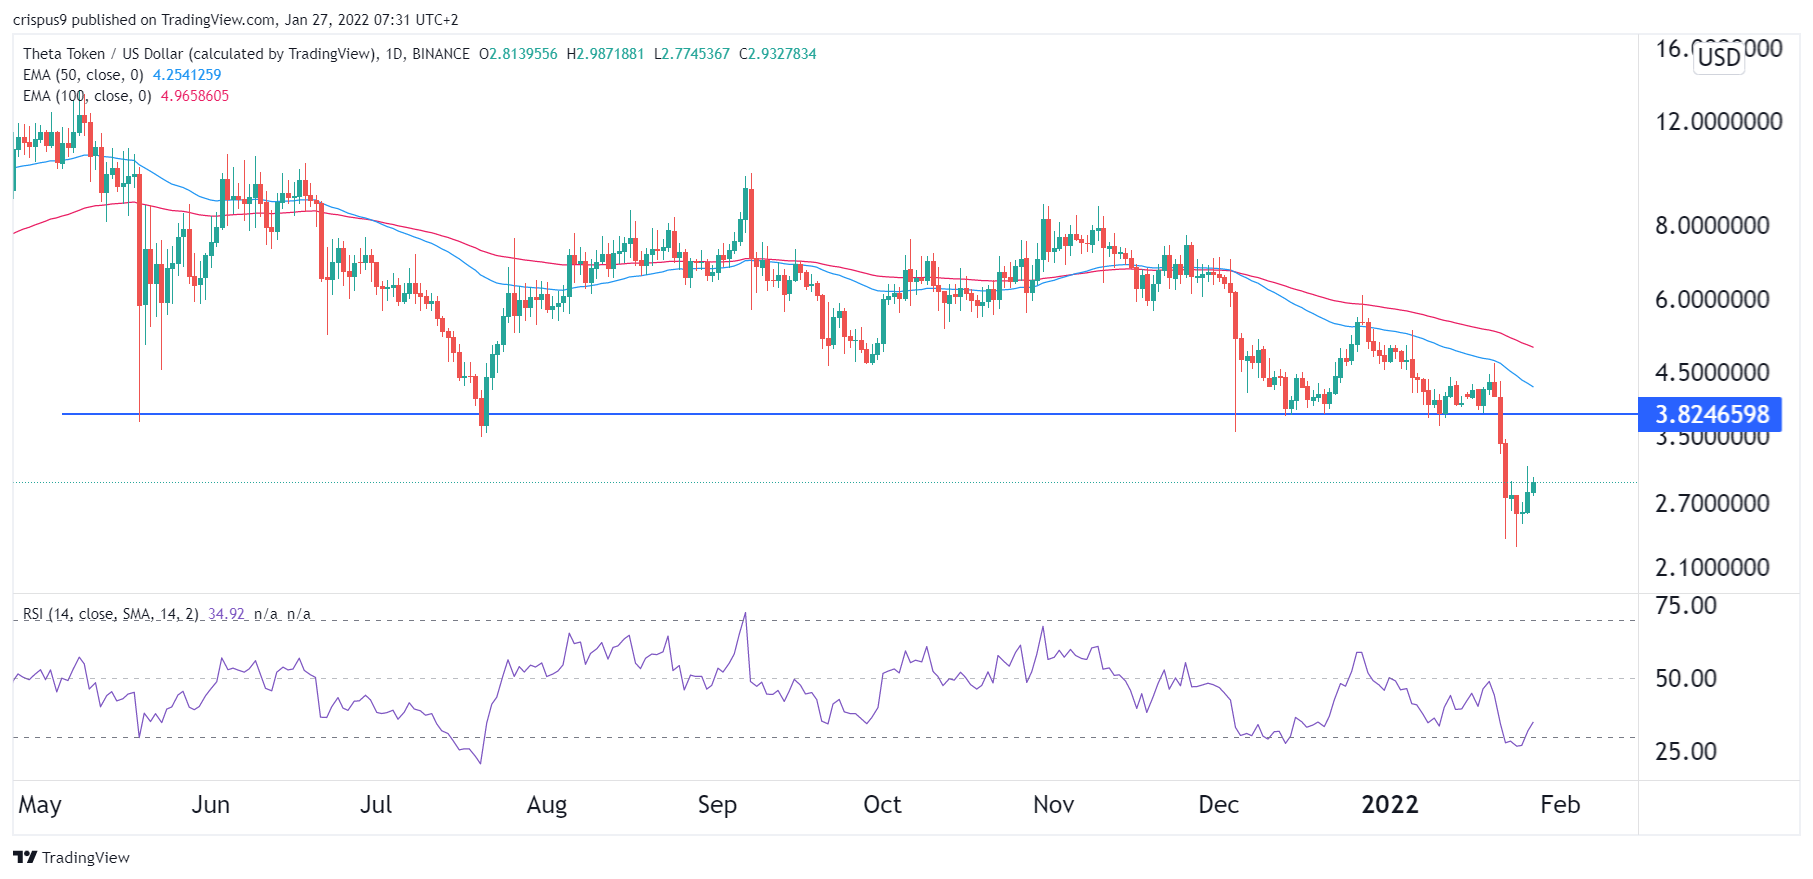The height and width of the screenshot is (879, 1813).
Task: Open the USD currency selector
Action: [x=1719, y=57]
